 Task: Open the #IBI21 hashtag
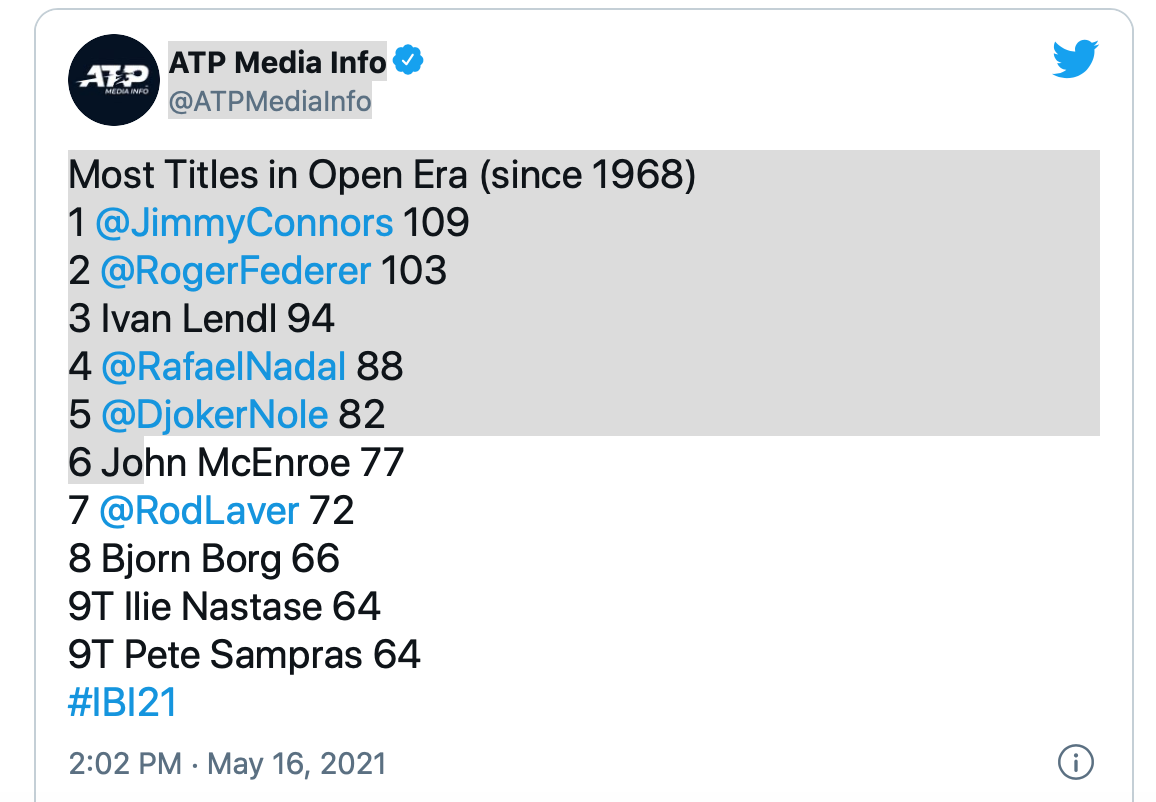pos(123,702)
